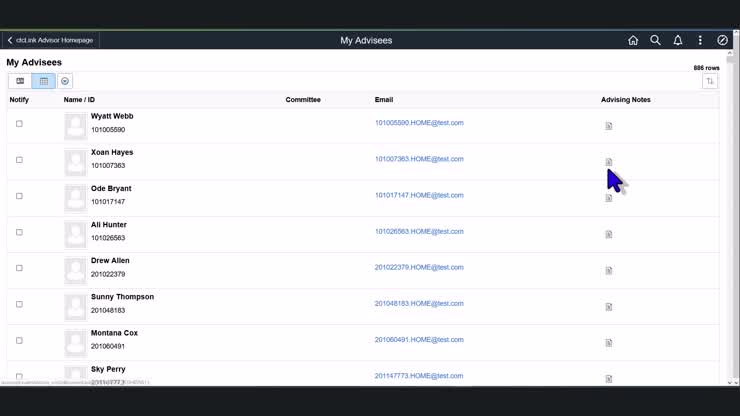The height and width of the screenshot is (416, 740).
Task: Go to the Home page icon
Action: click(633, 41)
